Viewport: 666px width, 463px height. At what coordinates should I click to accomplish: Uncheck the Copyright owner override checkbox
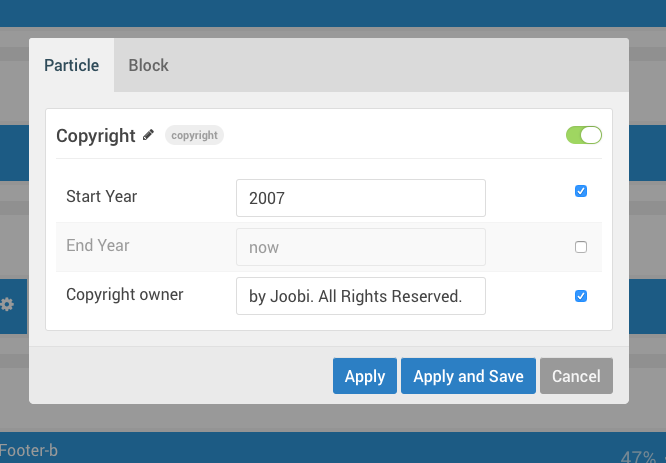click(x=581, y=296)
